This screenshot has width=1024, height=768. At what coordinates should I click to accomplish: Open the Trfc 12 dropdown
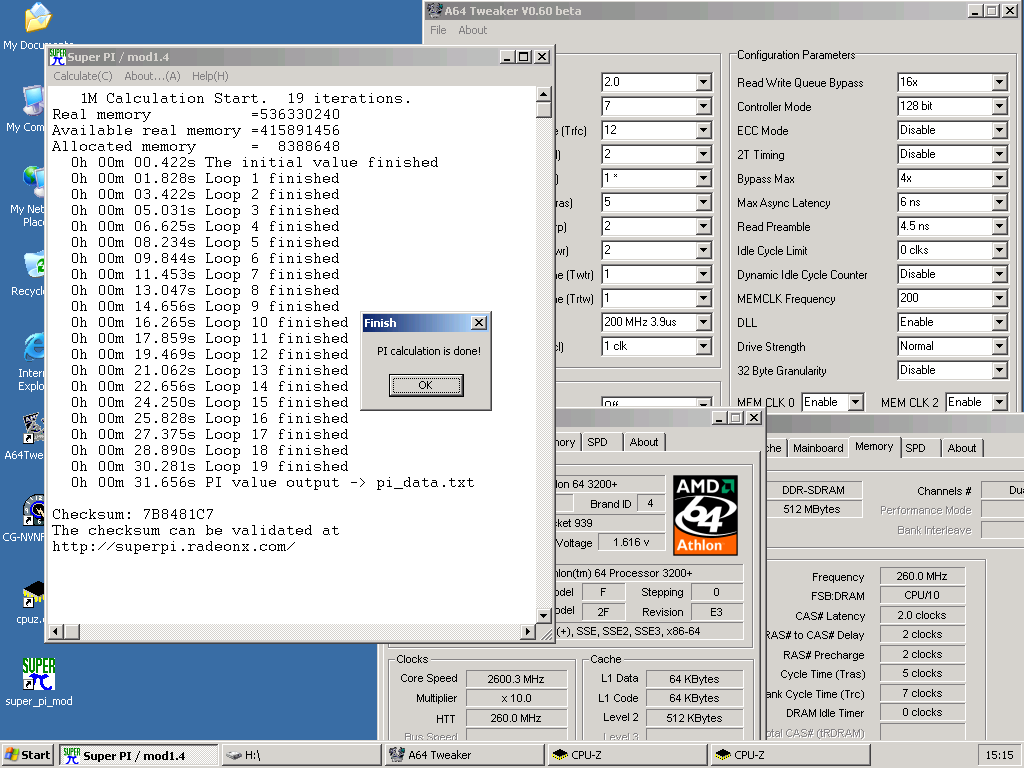[x=703, y=131]
